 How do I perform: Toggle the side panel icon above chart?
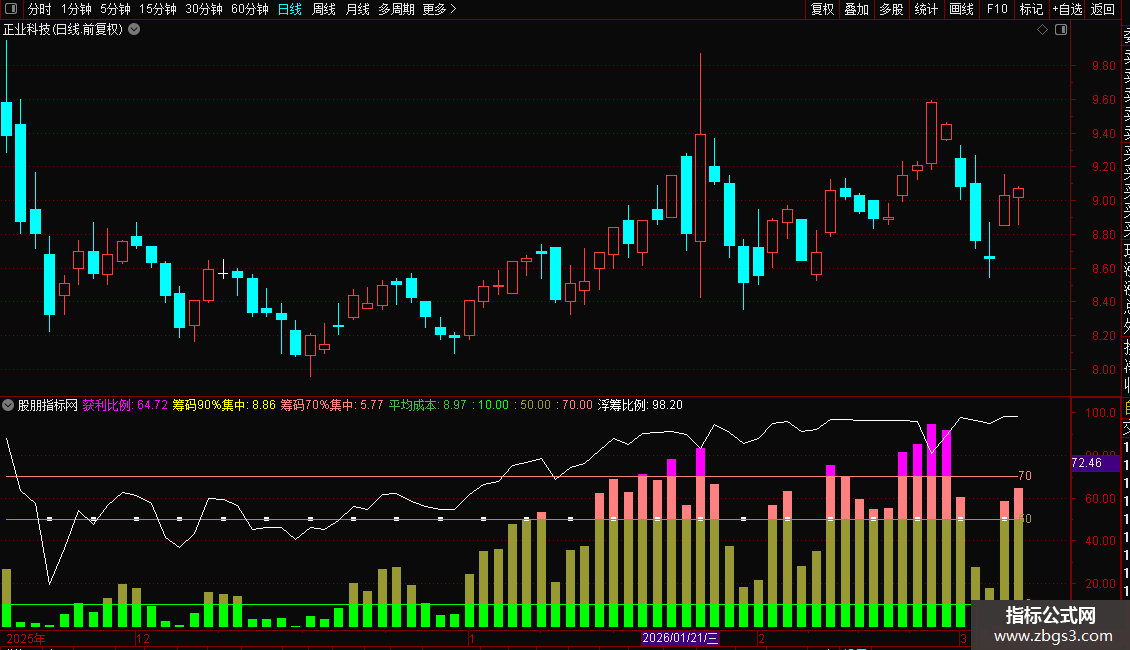coord(1061,30)
